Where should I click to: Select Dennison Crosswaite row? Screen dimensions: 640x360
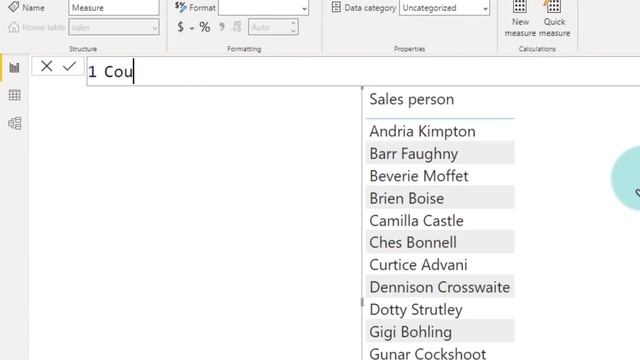pyautogui.click(x=440, y=287)
